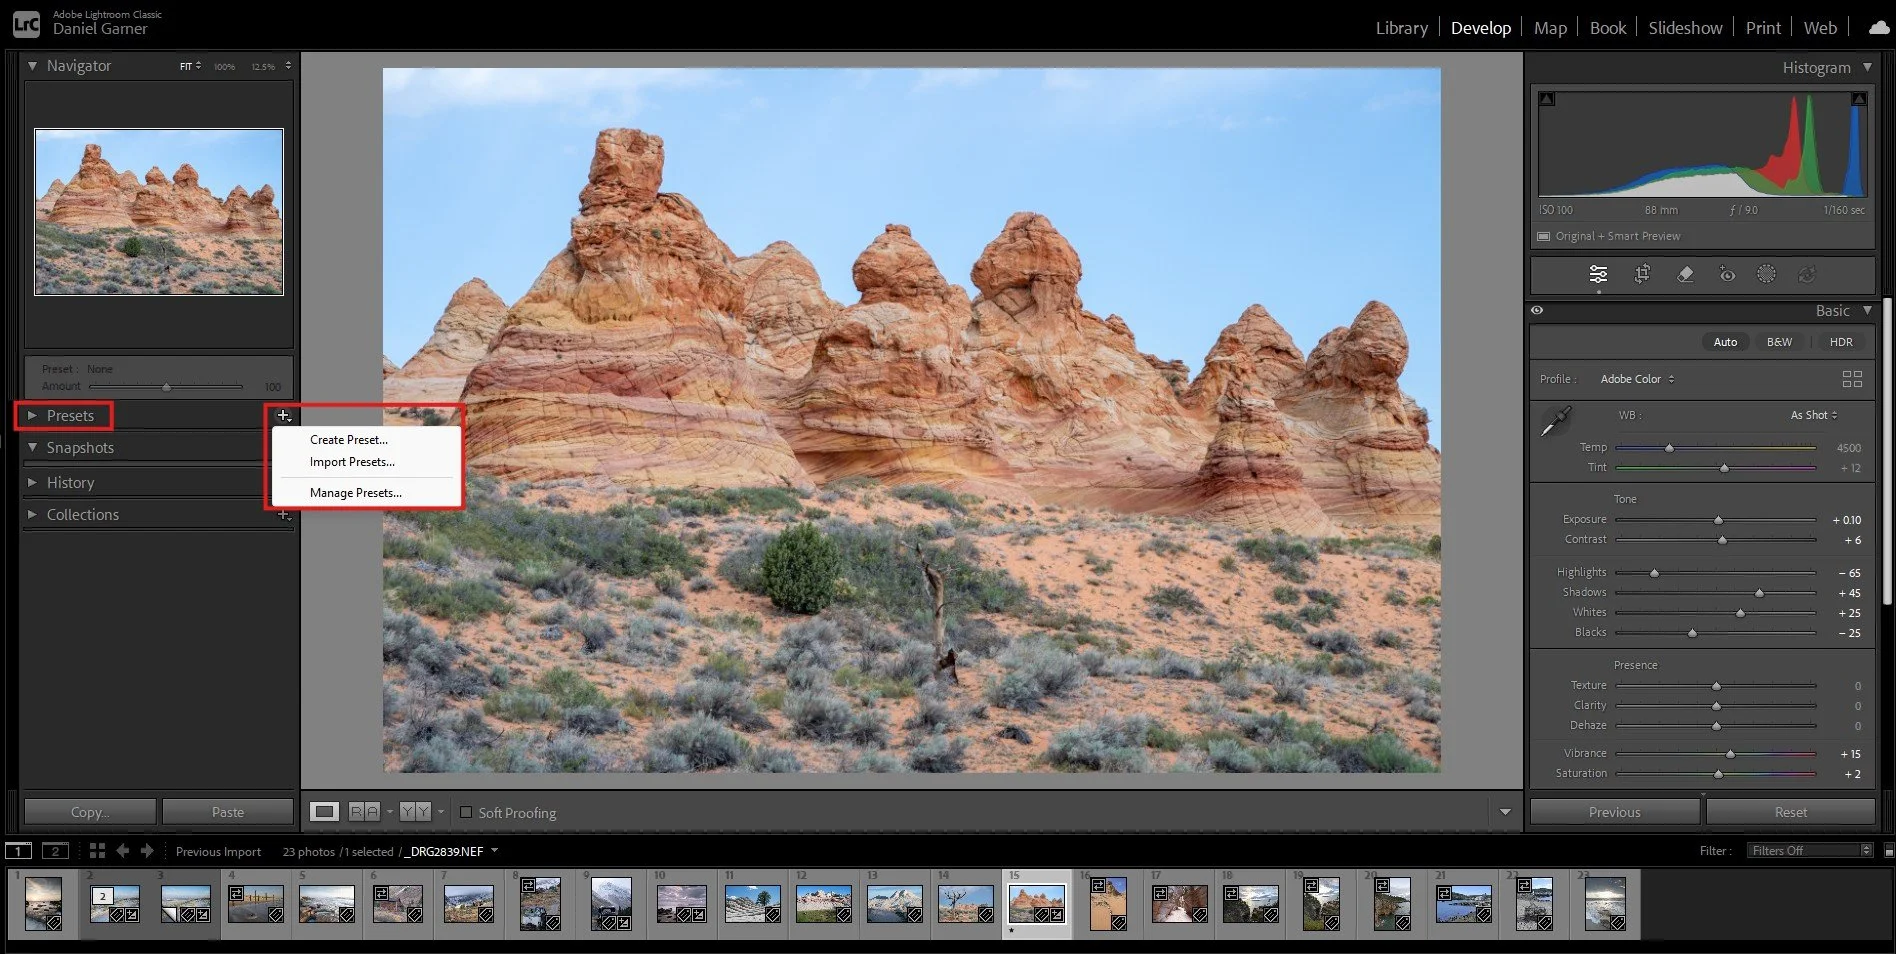Screen dimensions: 1896x954
Task: Collapse the Histogram panel
Action: (1867, 67)
